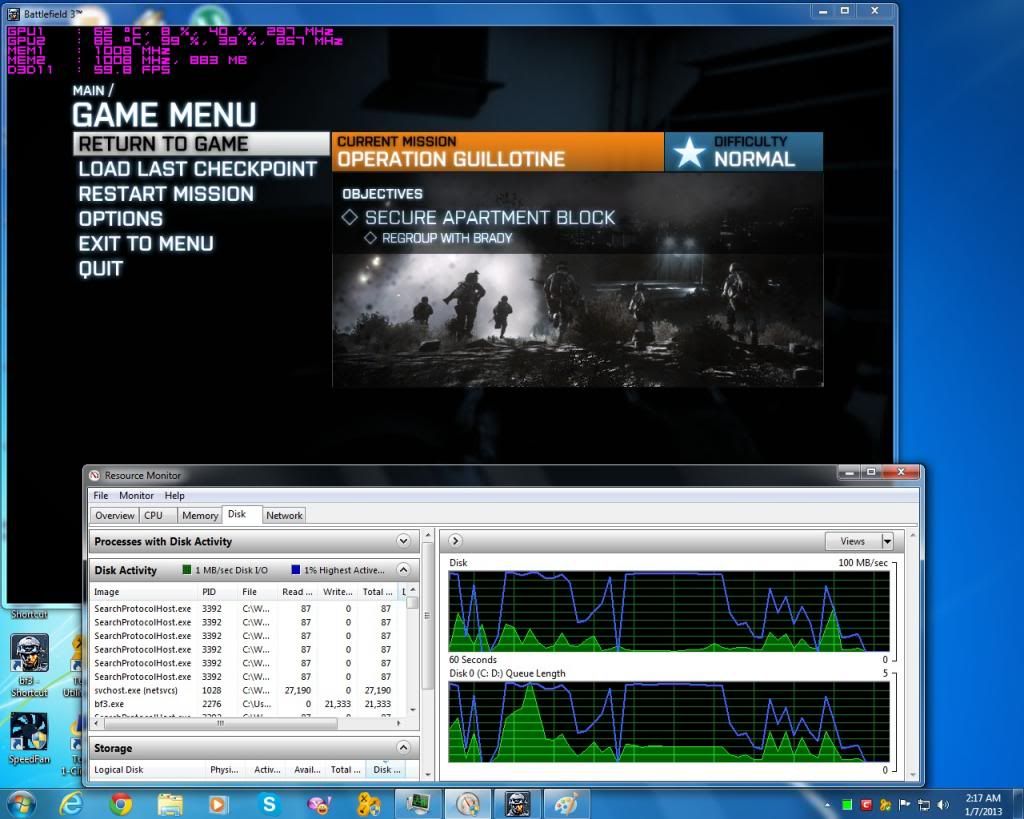Click Disk Activity list scroll down arrow

click(412, 710)
